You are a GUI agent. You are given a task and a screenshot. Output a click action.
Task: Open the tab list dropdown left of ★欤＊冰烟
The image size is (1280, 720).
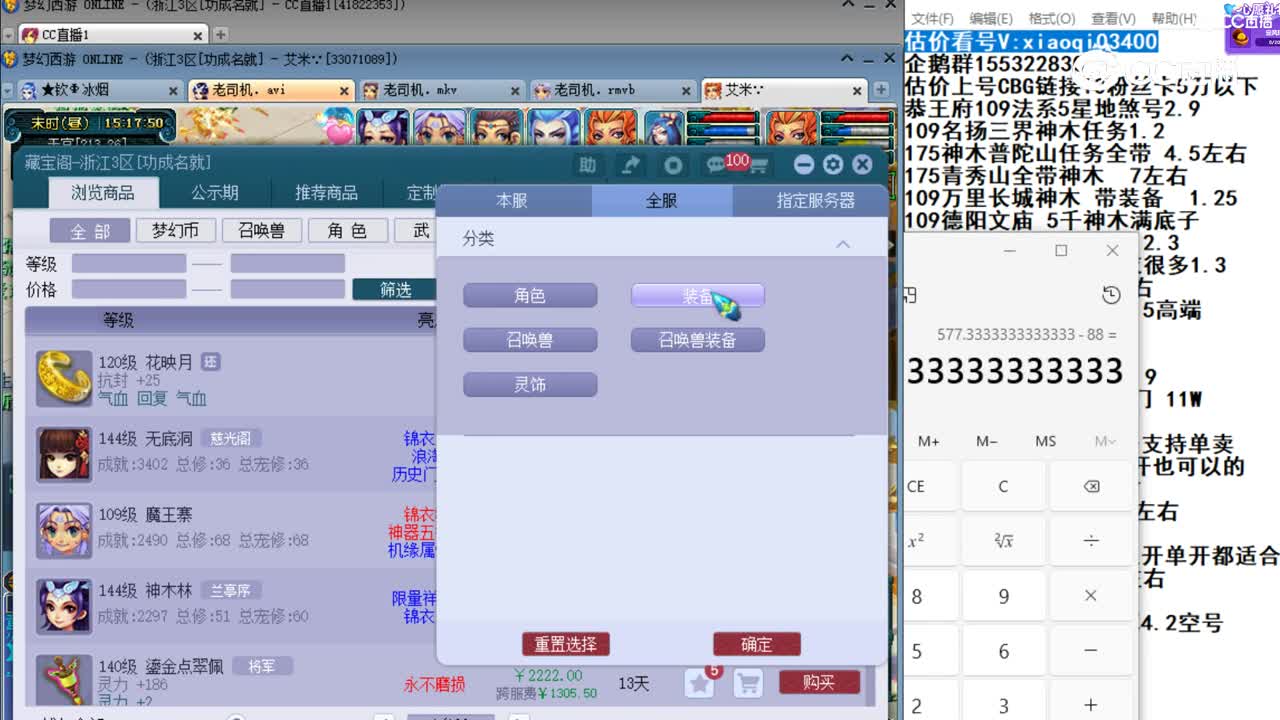[x=10, y=90]
